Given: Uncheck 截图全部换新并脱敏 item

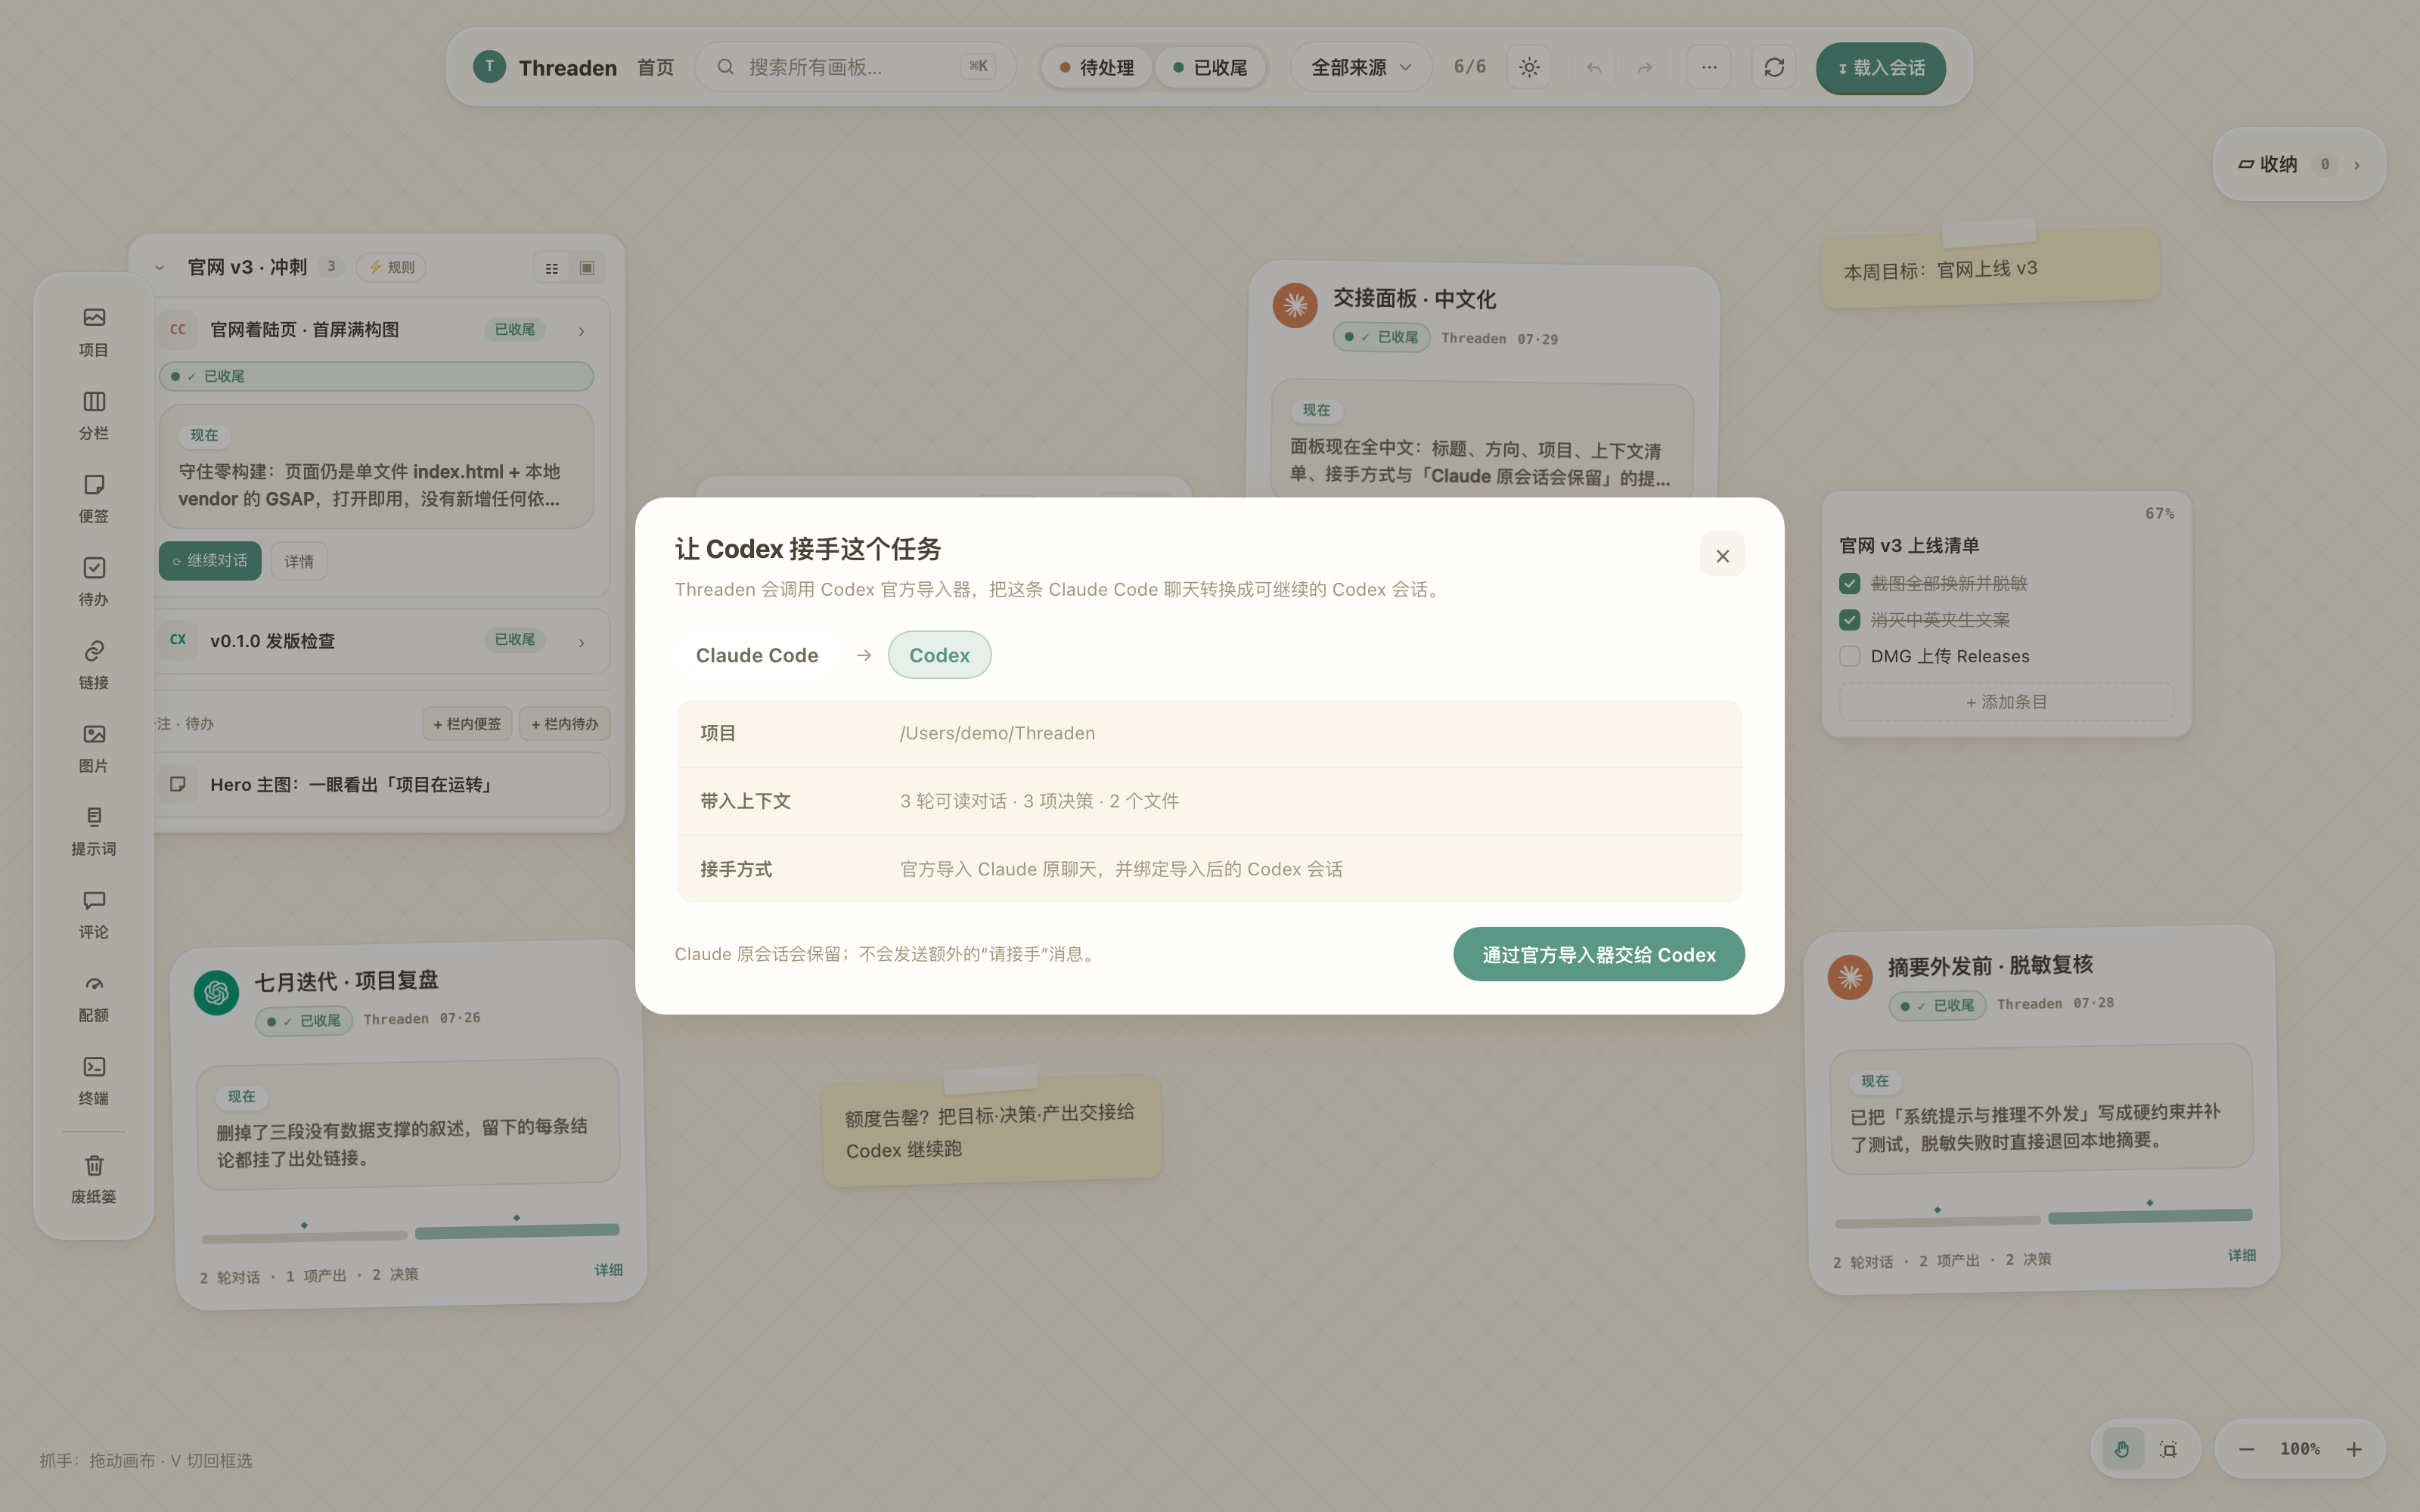Looking at the screenshot, I should 1849,583.
